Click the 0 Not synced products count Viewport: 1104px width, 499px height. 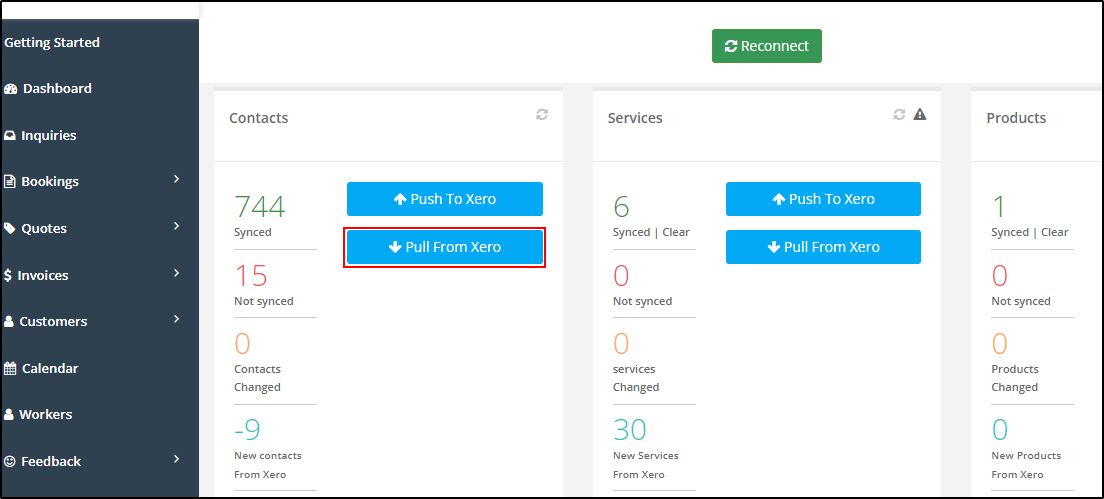(1000, 276)
